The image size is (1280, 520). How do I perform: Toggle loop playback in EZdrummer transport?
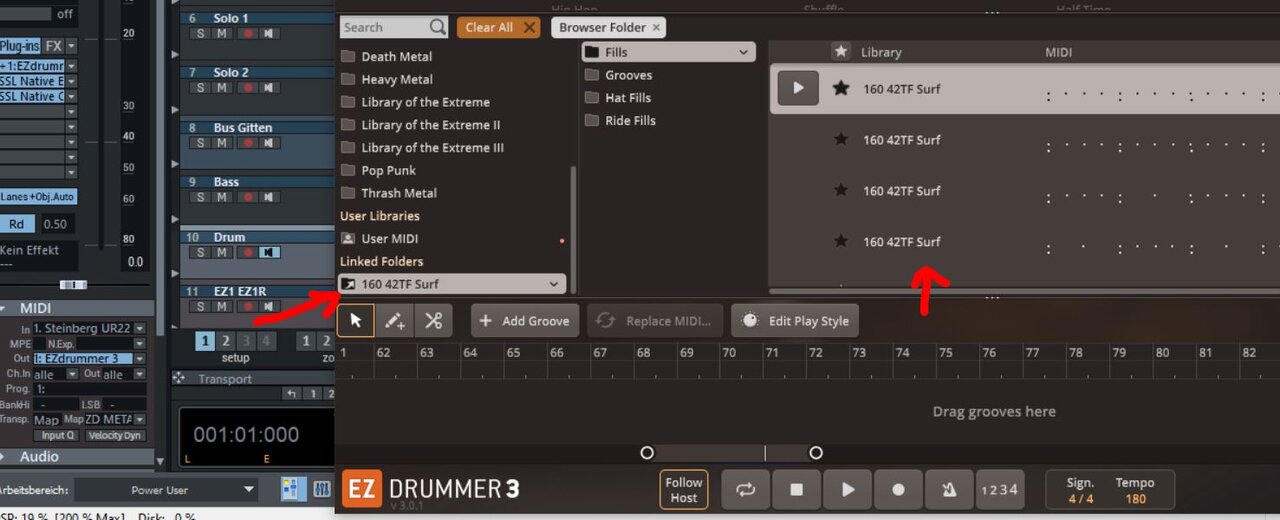(x=745, y=489)
